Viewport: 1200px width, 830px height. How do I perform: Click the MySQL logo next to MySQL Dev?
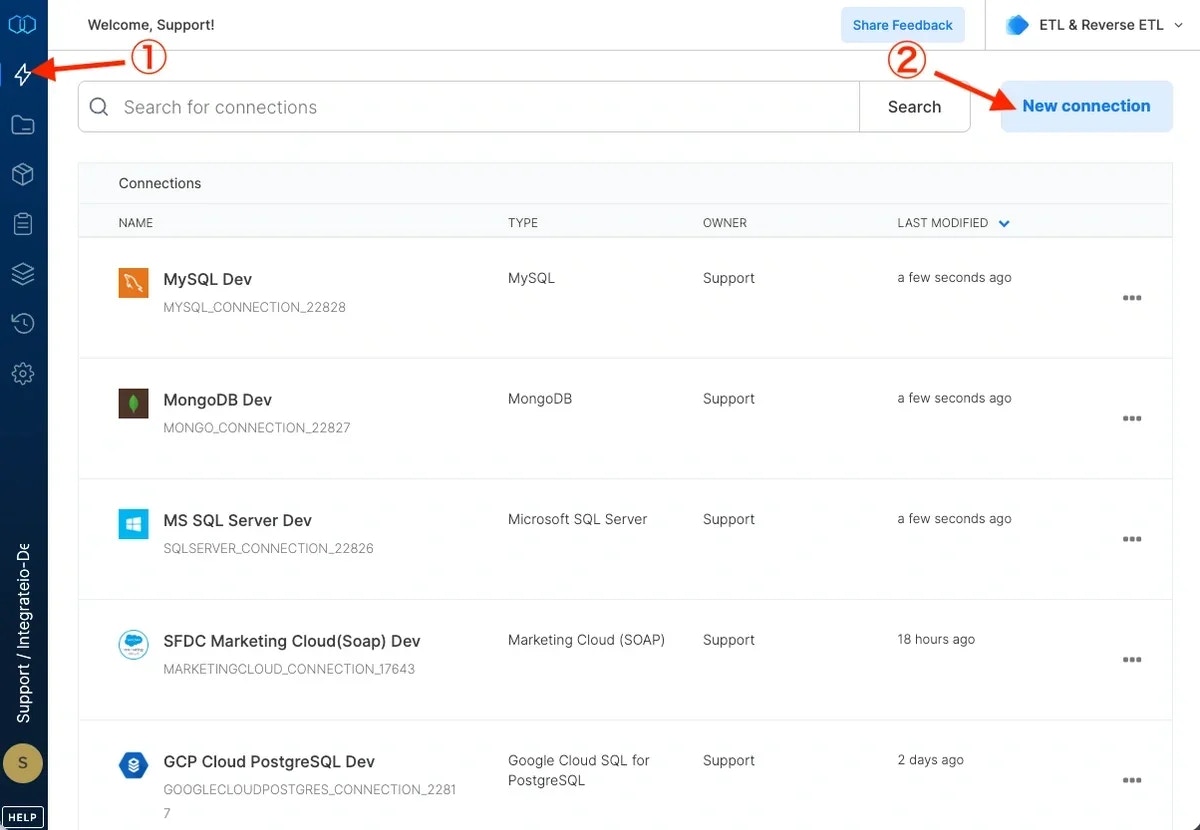(133, 283)
